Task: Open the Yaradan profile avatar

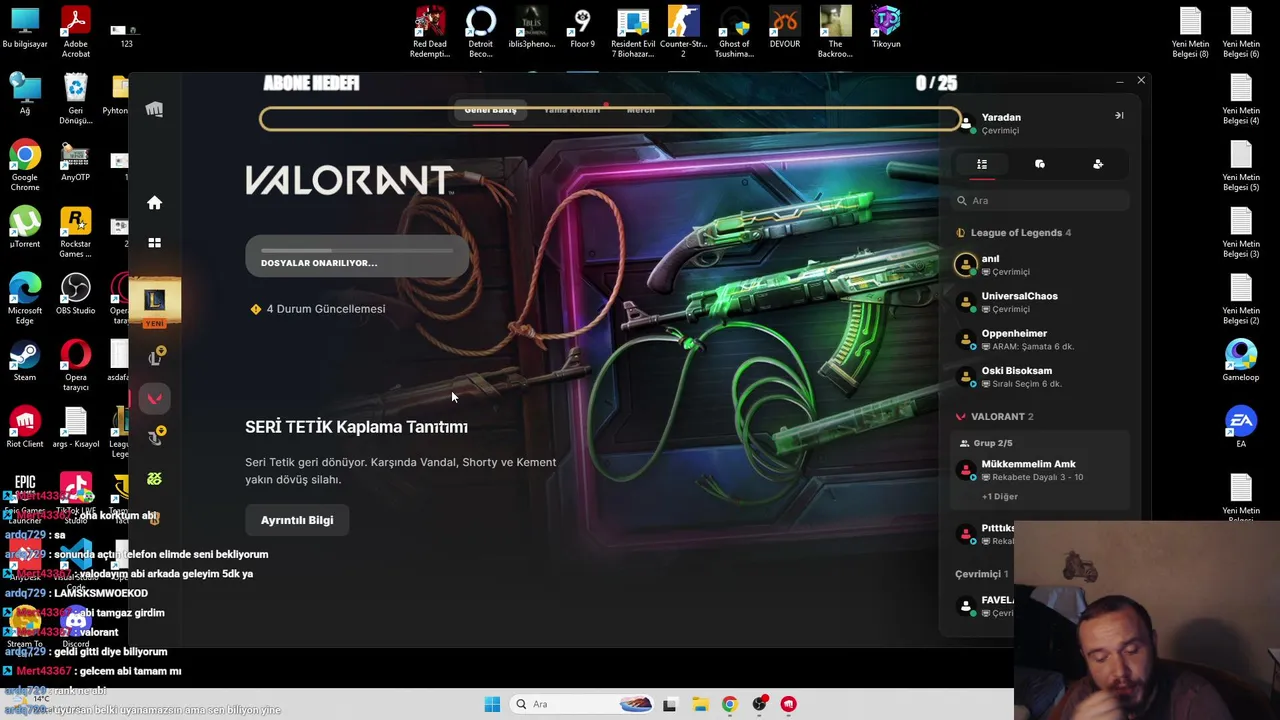Action: (x=966, y=123)
